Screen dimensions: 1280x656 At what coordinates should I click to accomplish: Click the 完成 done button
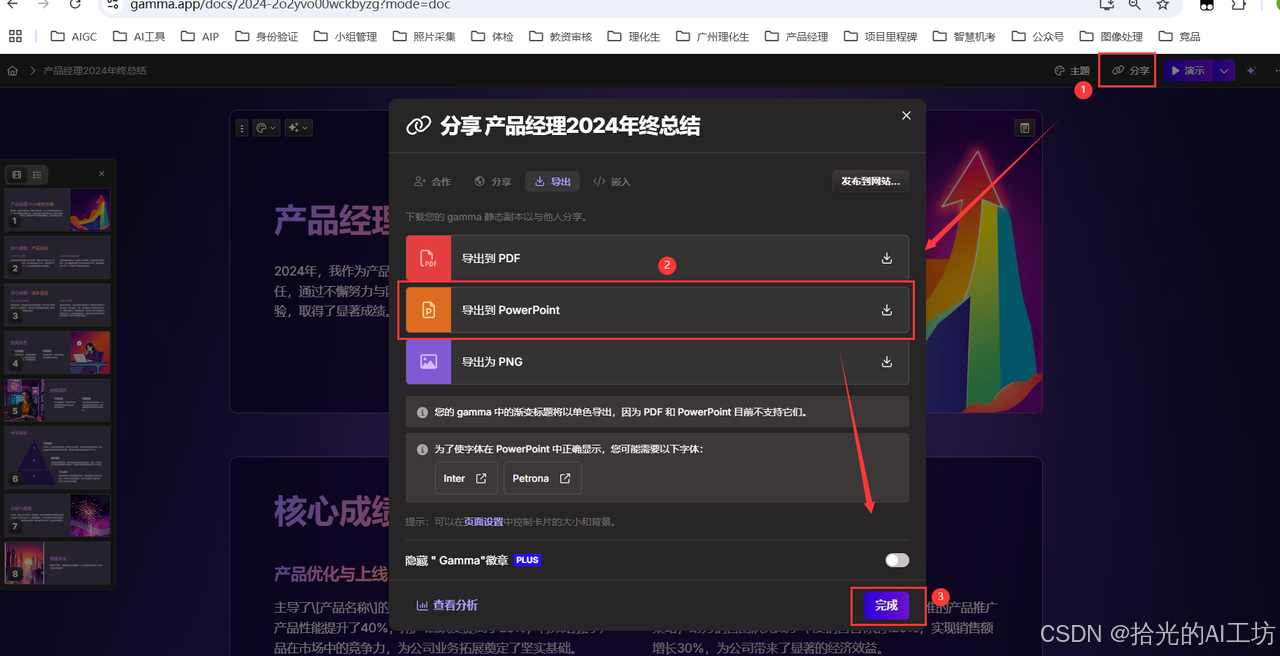(x=886, y=605)
